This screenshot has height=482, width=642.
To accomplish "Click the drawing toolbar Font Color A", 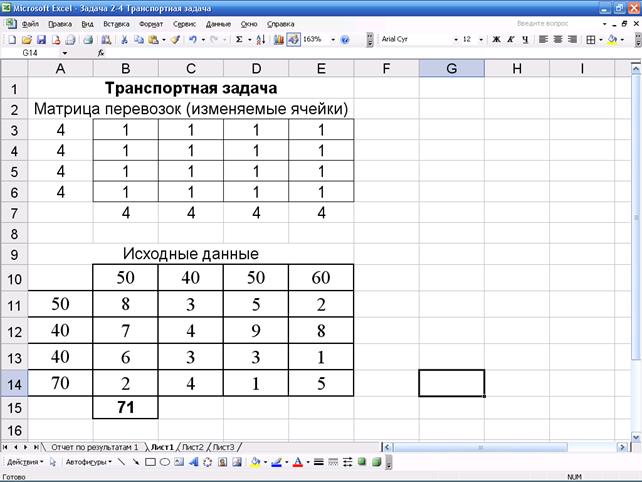I will click(298, 462).
